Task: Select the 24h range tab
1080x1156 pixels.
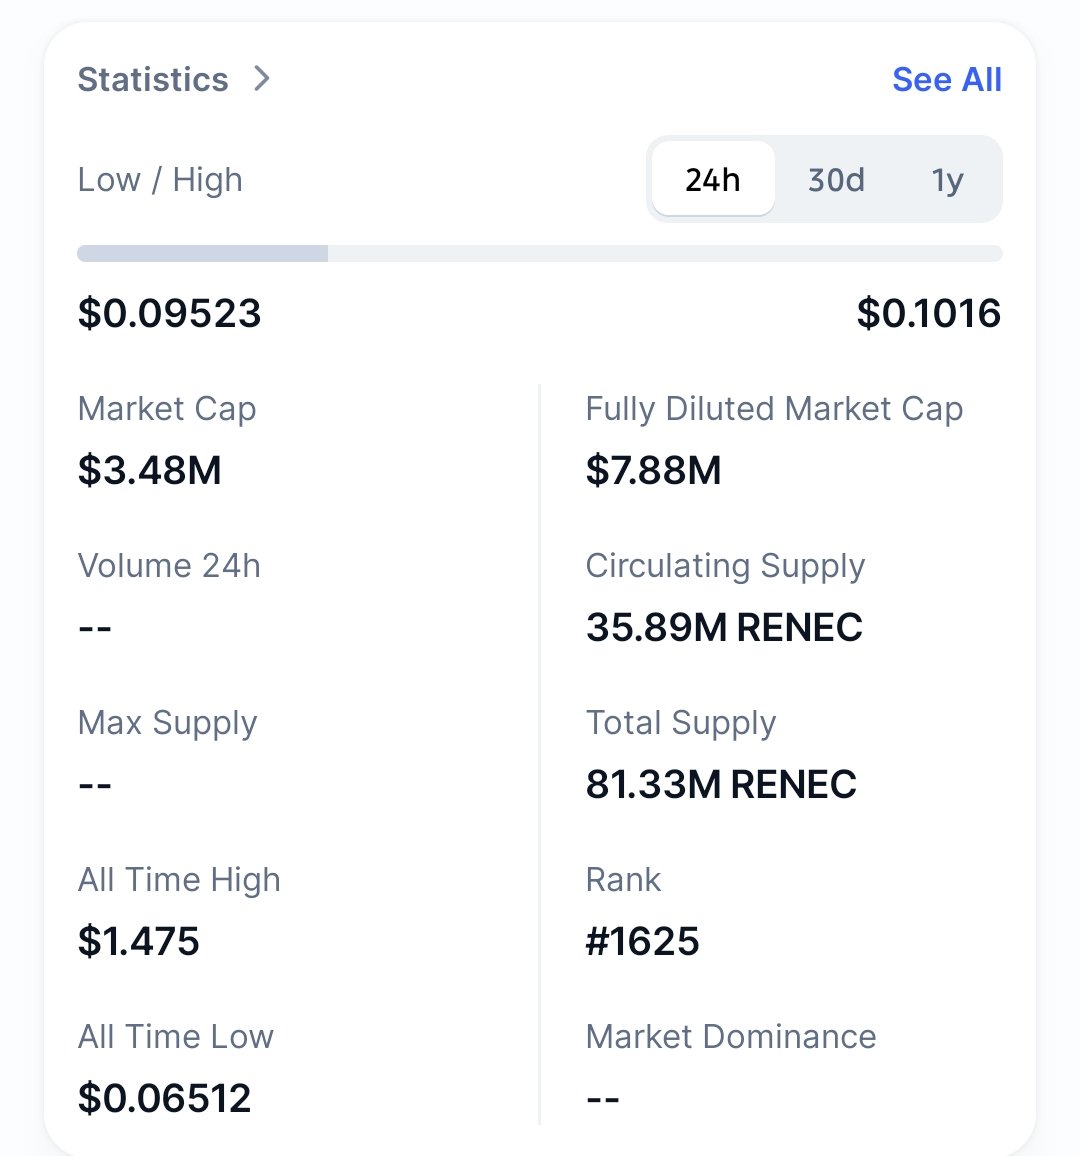Action: 713,180
